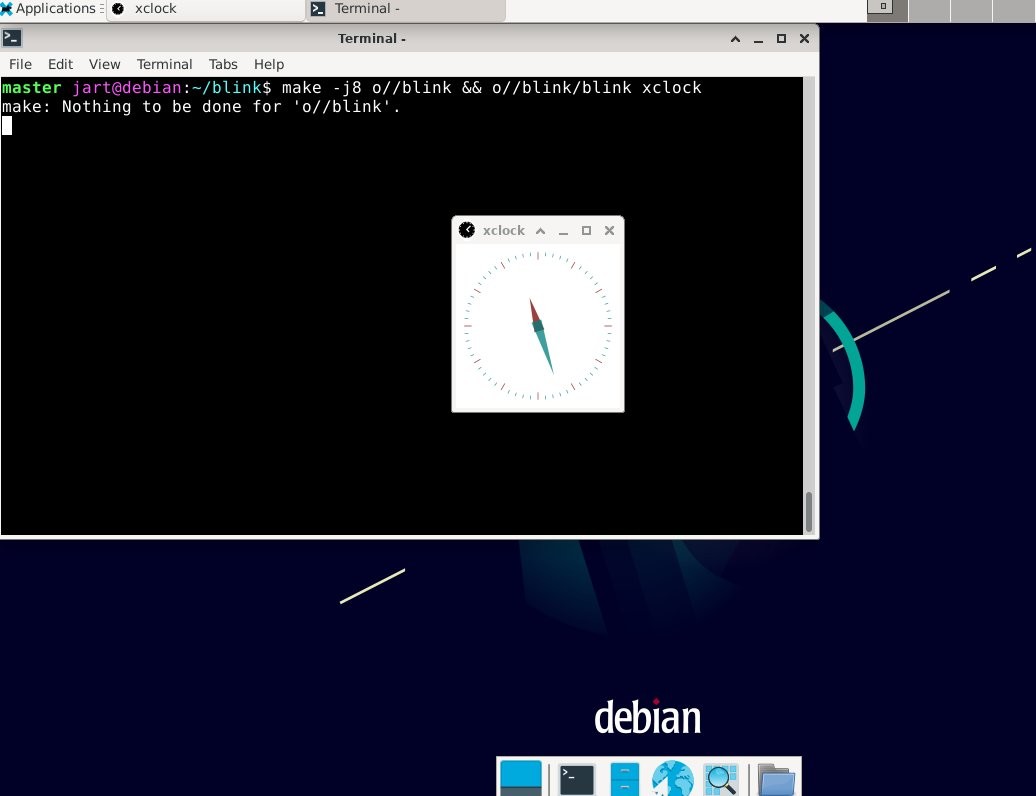
Task: Open Application Finder magnifier in dock
Action: (x=721, y=779)
